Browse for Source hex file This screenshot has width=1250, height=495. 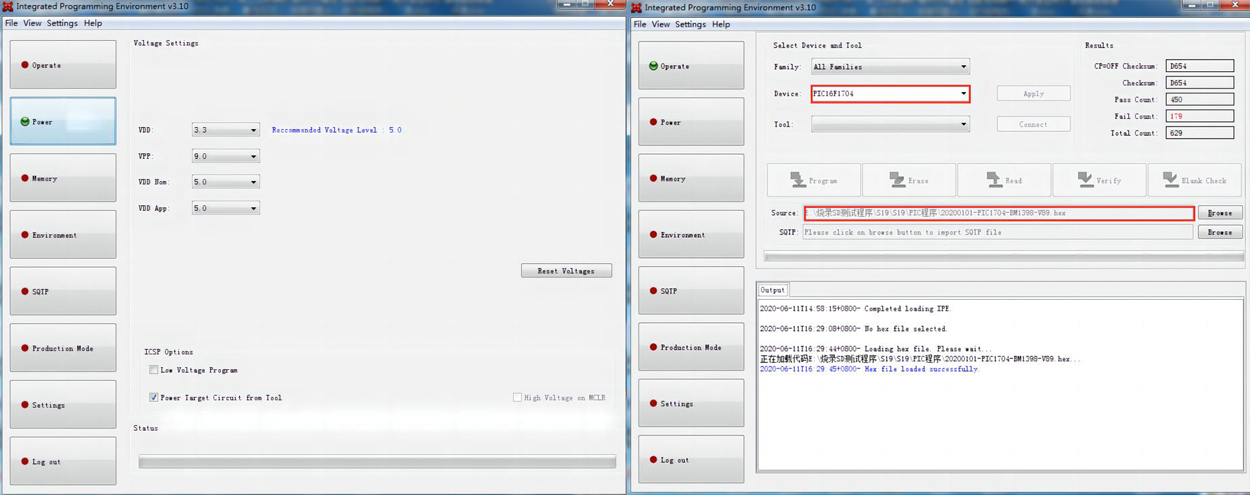pyautogui.click(x=1220, y=213)
